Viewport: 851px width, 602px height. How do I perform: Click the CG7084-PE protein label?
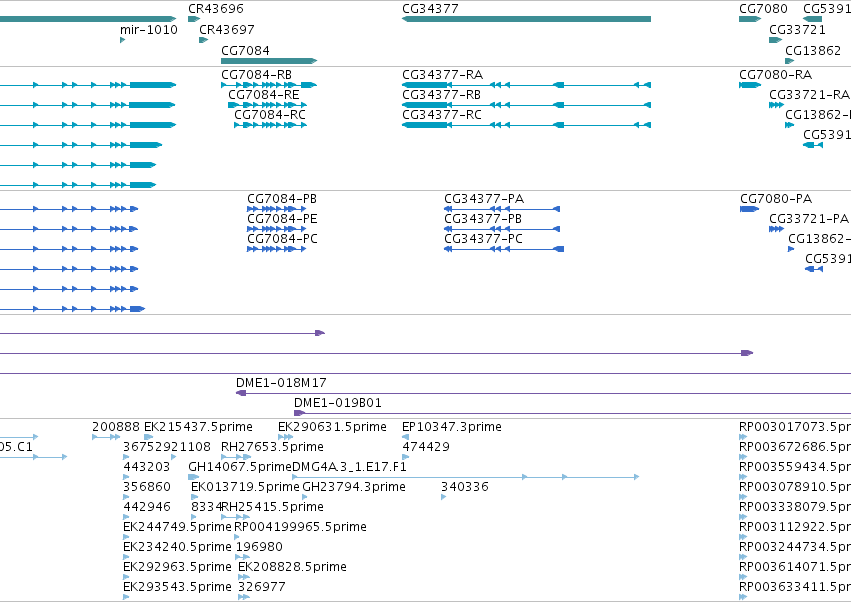(282, 219)
